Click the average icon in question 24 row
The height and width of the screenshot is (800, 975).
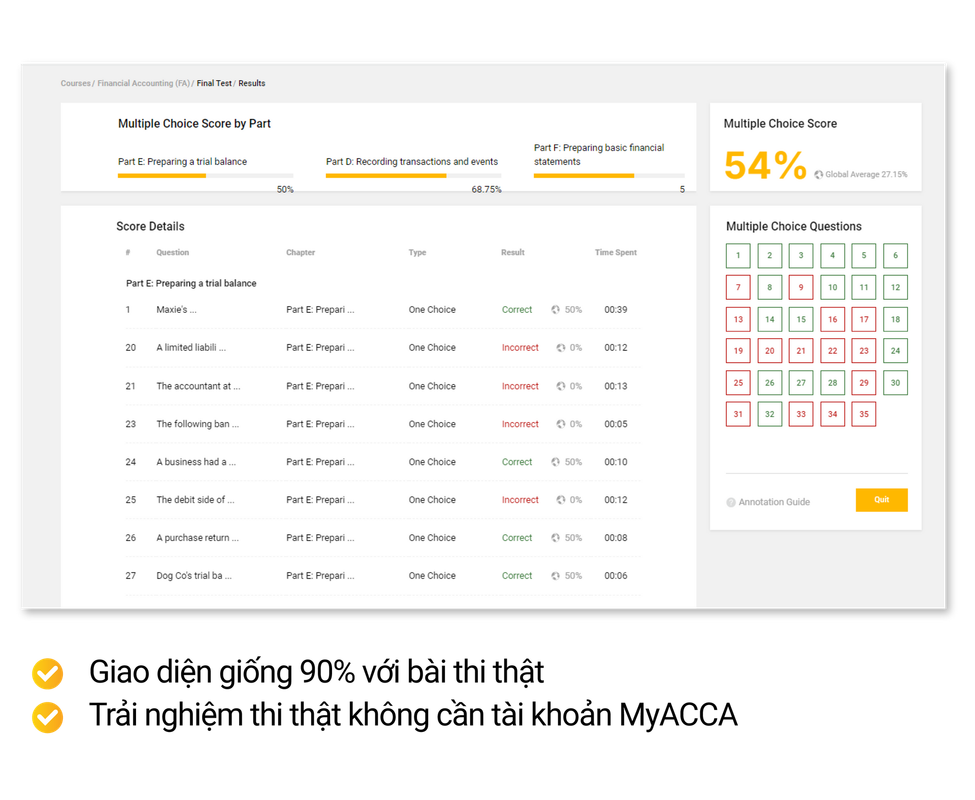pyautogui.click(x=555, y=462)
